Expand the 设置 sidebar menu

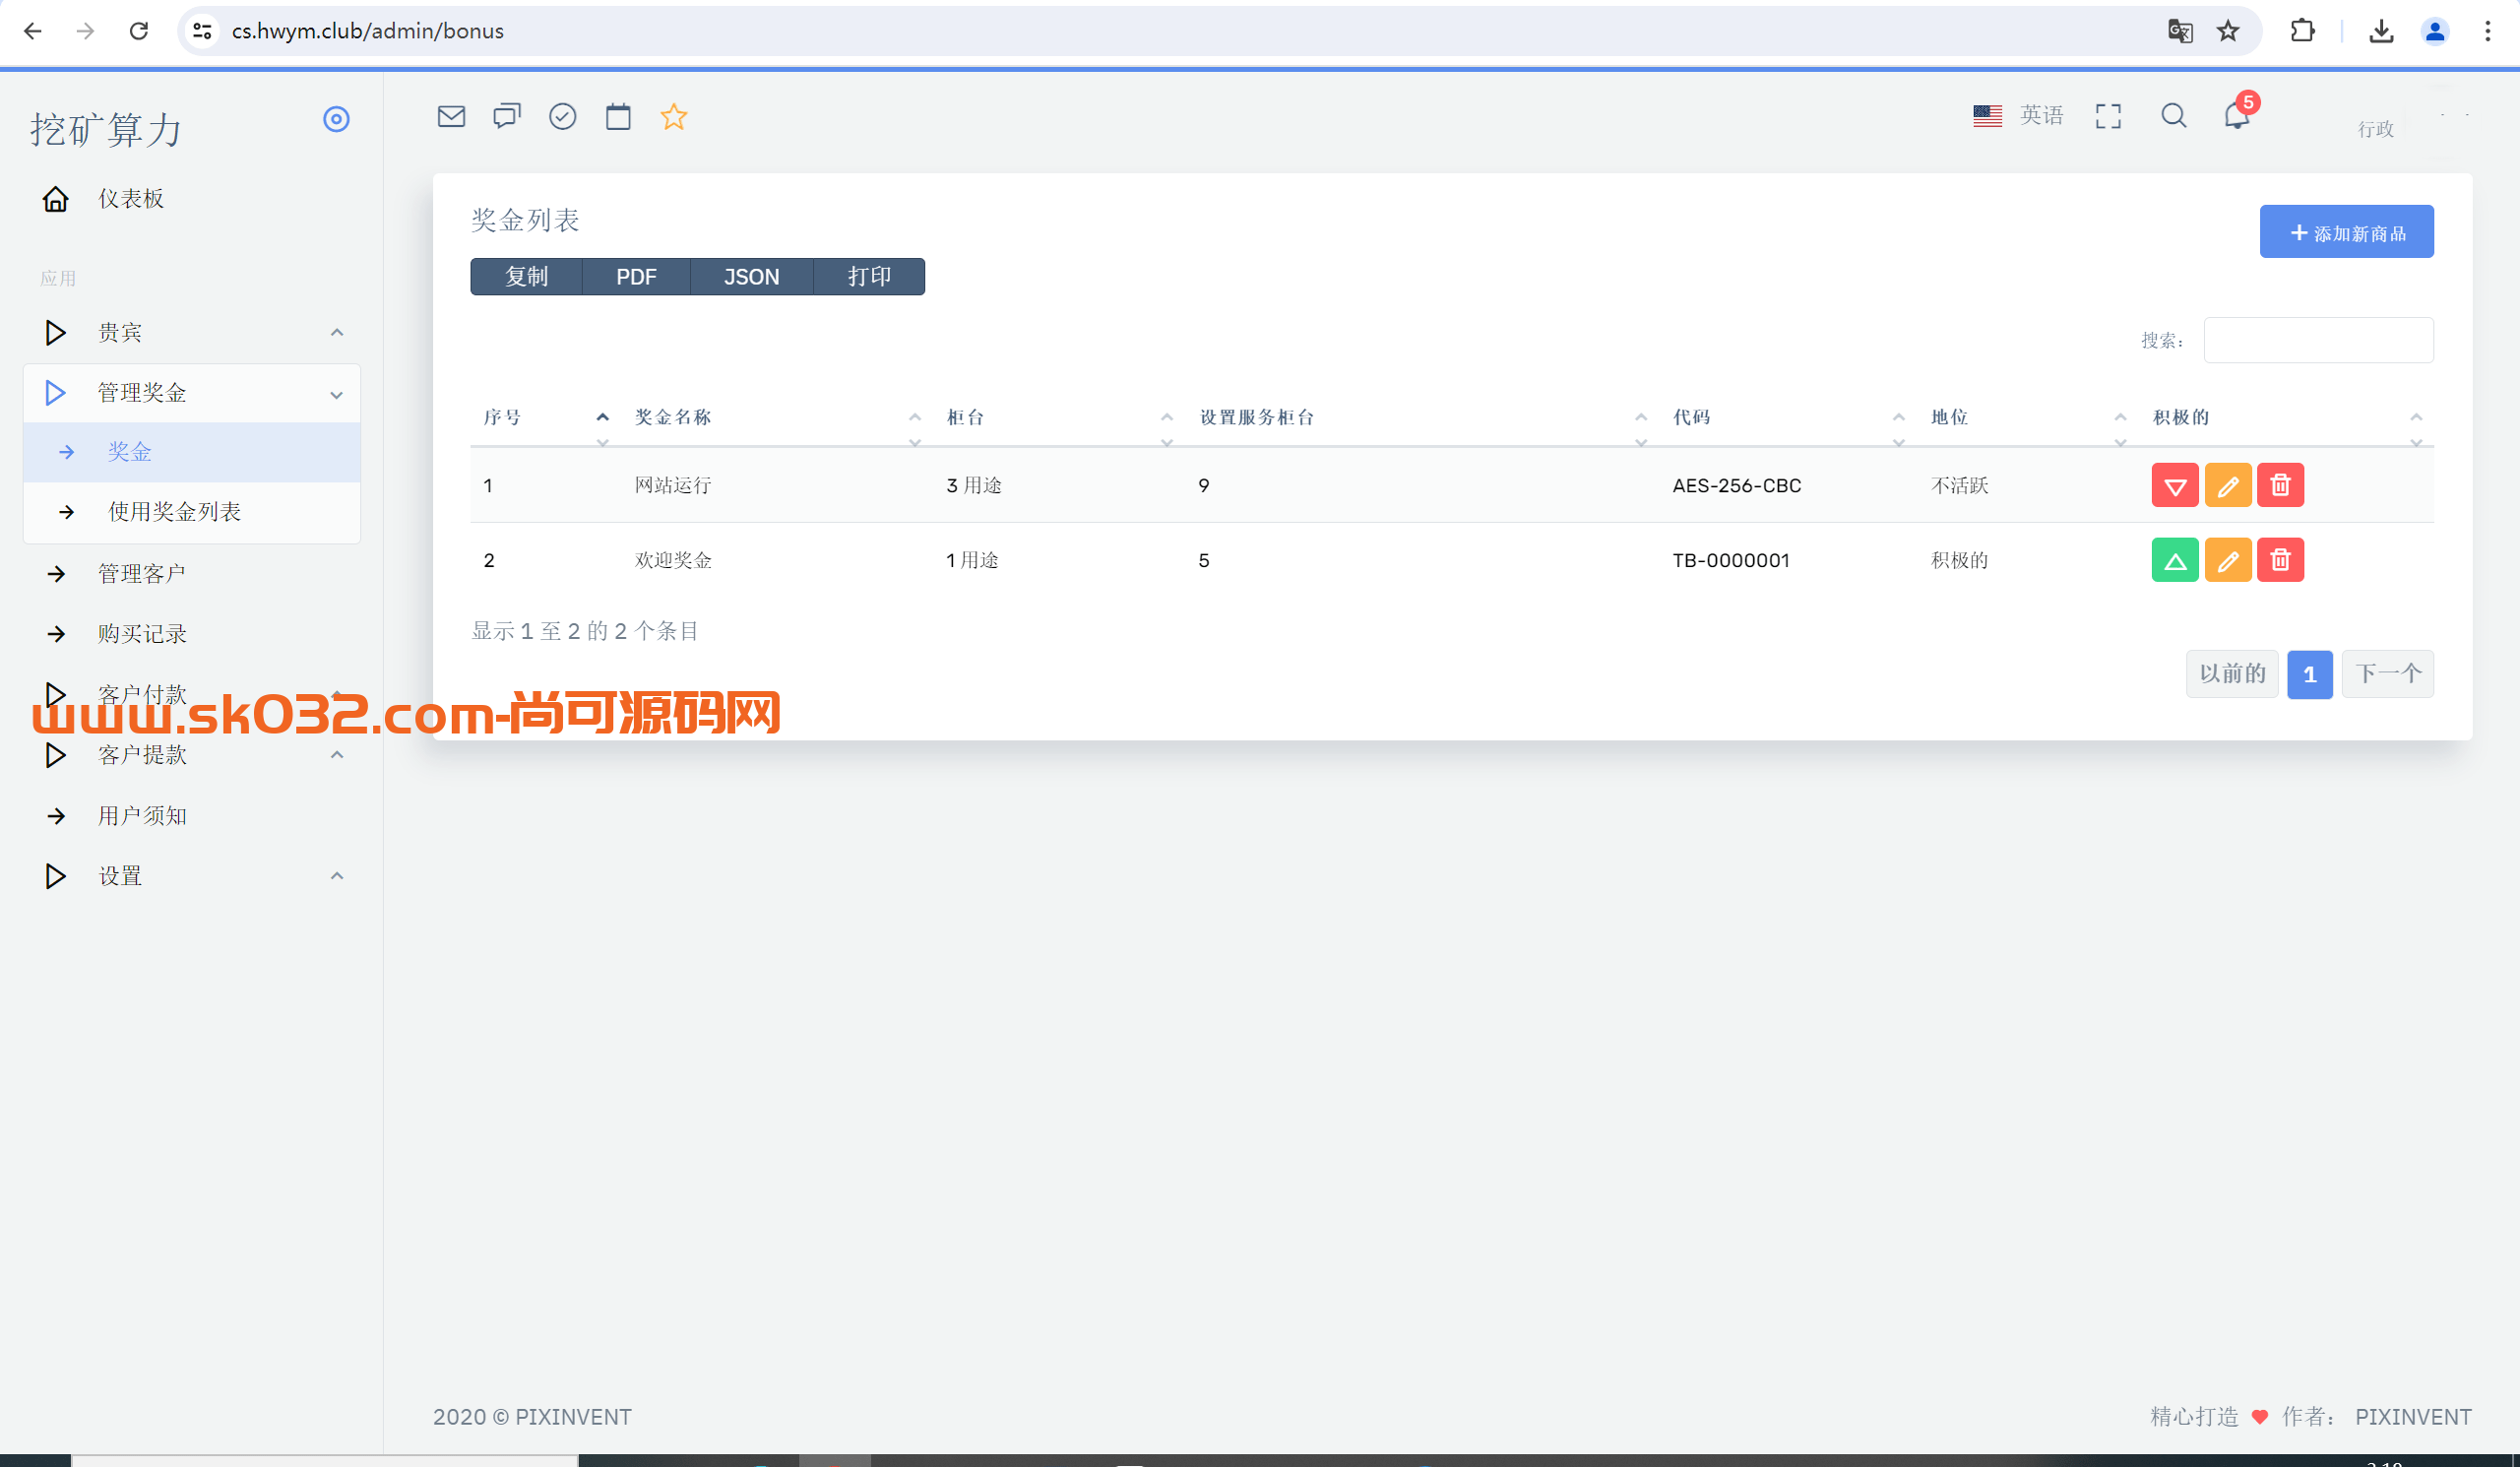click(191, 876)
